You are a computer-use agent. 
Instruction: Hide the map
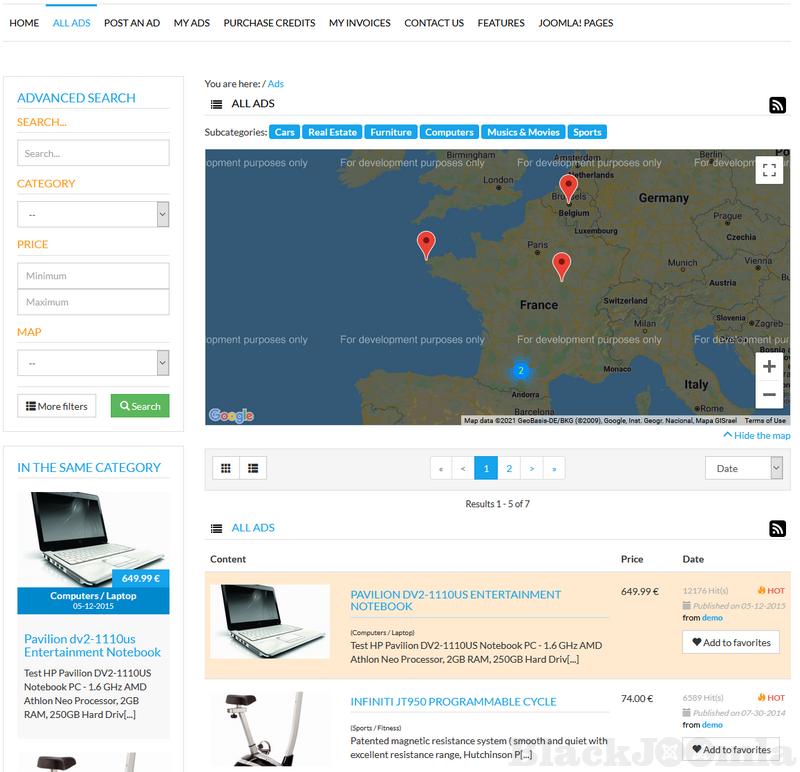coord(756,436)
